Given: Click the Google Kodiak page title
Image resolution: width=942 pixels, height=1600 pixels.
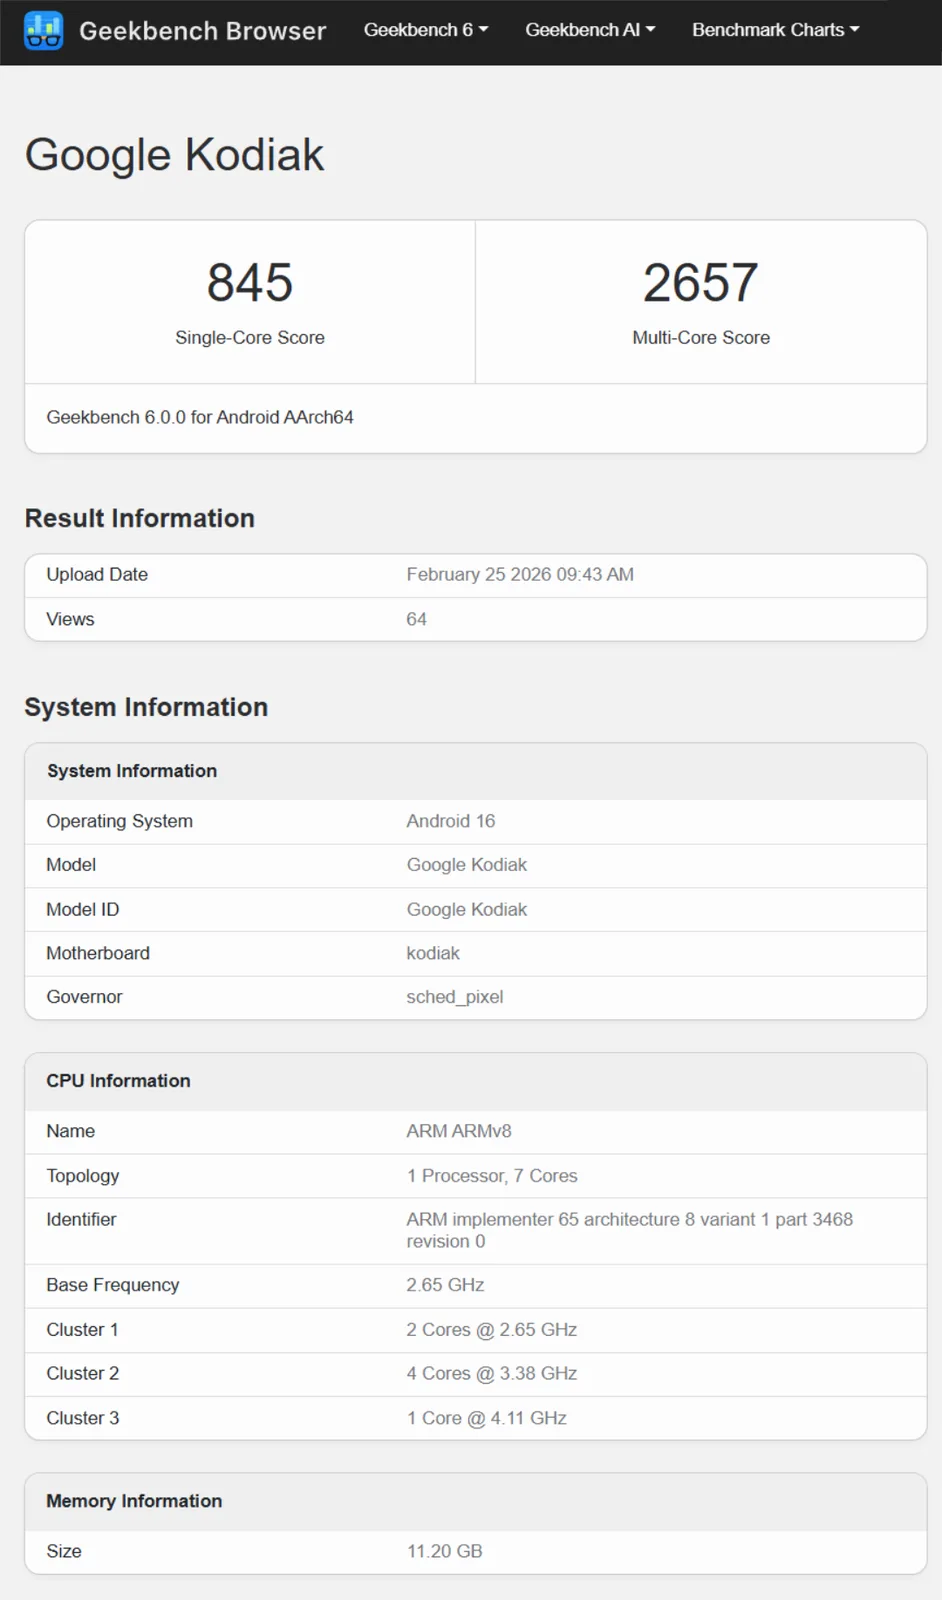Looking at the screenshot, I should (174, 155).
